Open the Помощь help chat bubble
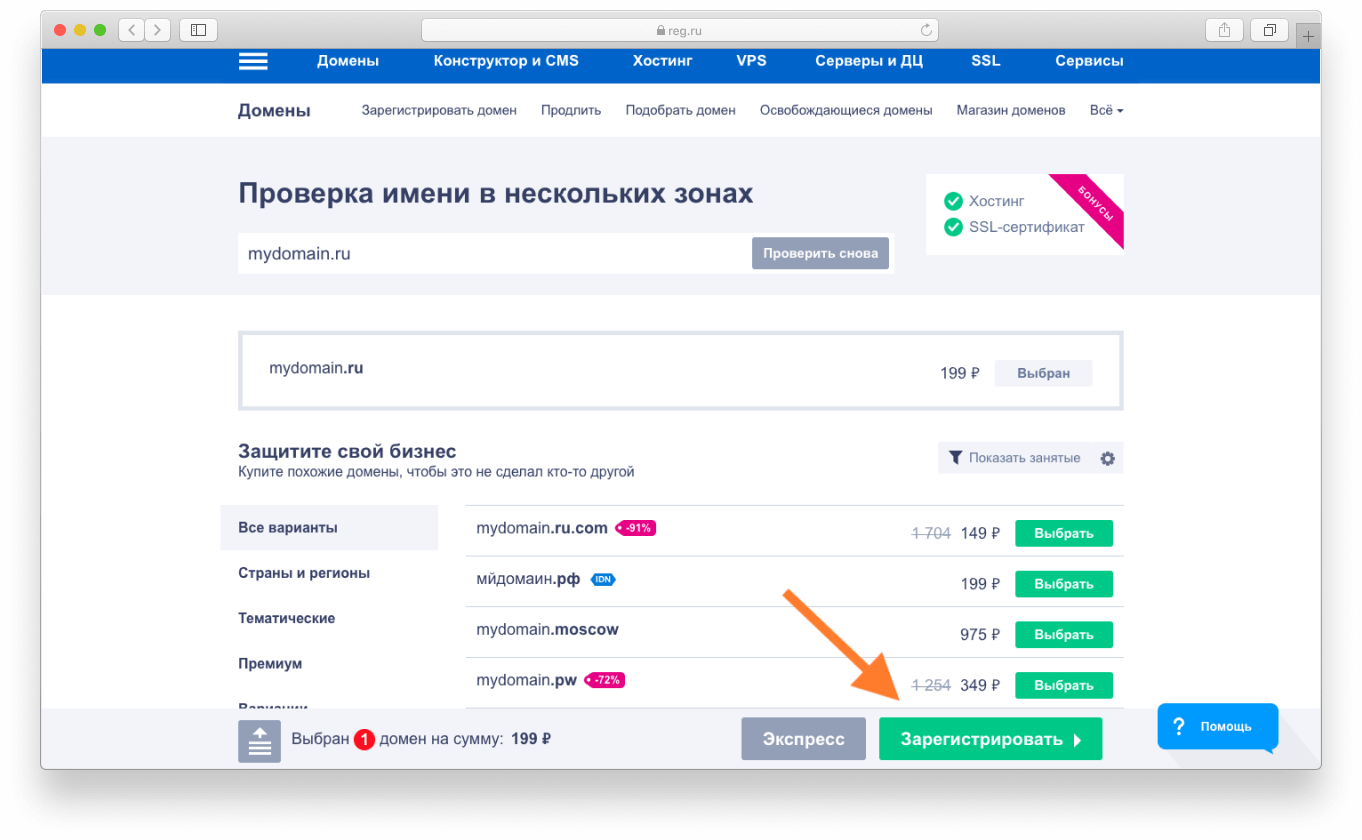Viewport: 1362px width, 840px height. [x=1217, y=726]
